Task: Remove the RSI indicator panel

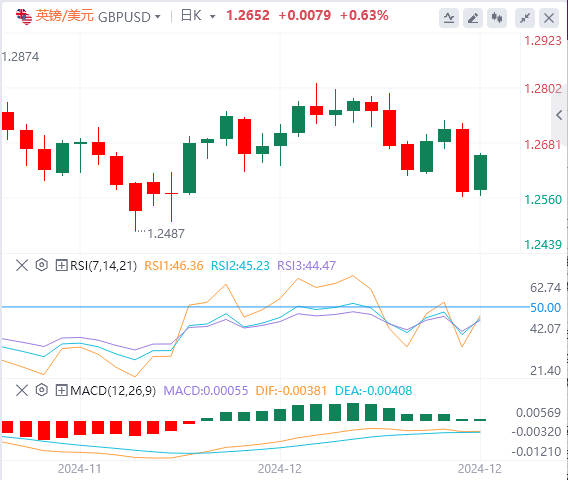Action: point(22,266)
